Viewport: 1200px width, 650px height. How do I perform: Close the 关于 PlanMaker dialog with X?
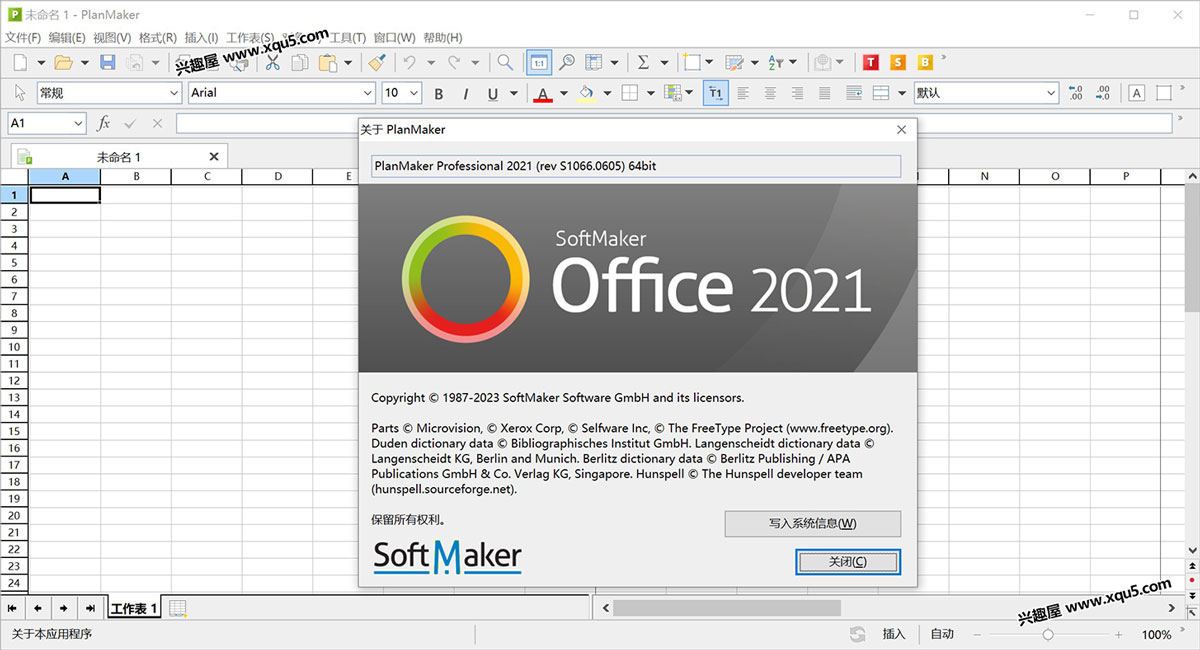tap(901, 130)
